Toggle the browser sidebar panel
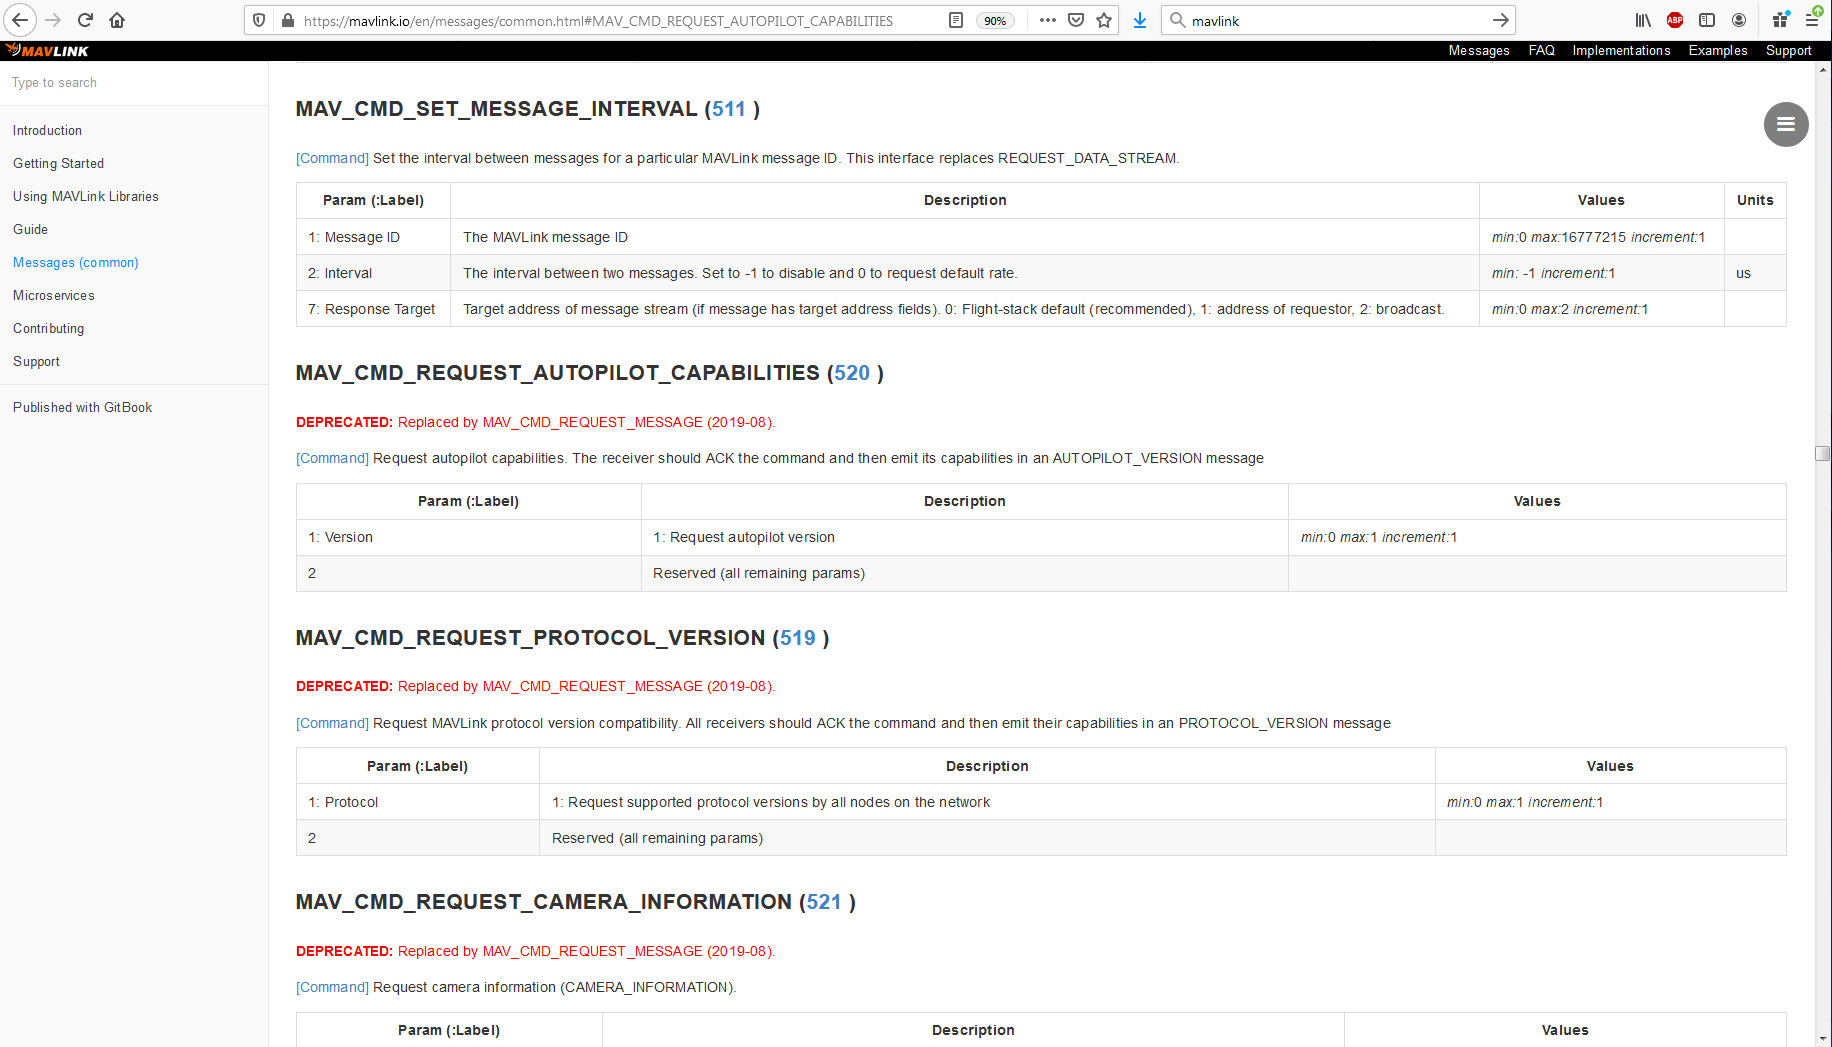The height and width of the screenshot is (1047, 1832). pos(1707,20)
